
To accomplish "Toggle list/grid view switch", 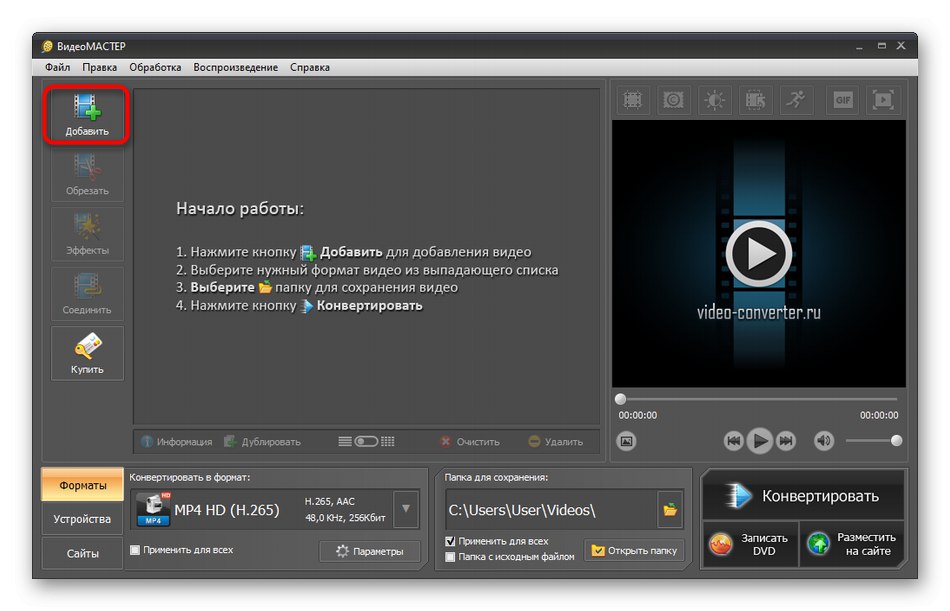I will coord(366,441).
